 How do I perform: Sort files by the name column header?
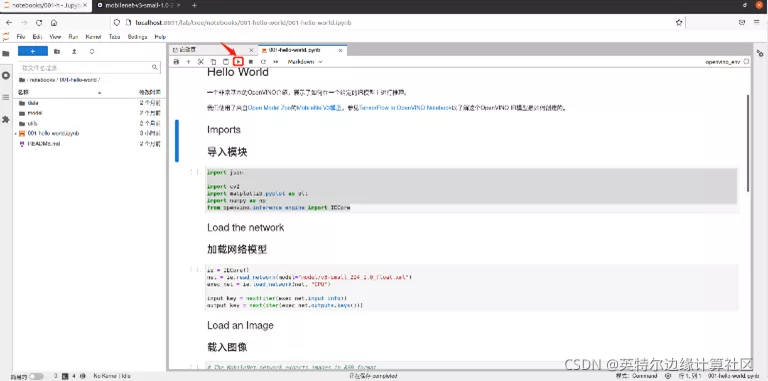60,92
